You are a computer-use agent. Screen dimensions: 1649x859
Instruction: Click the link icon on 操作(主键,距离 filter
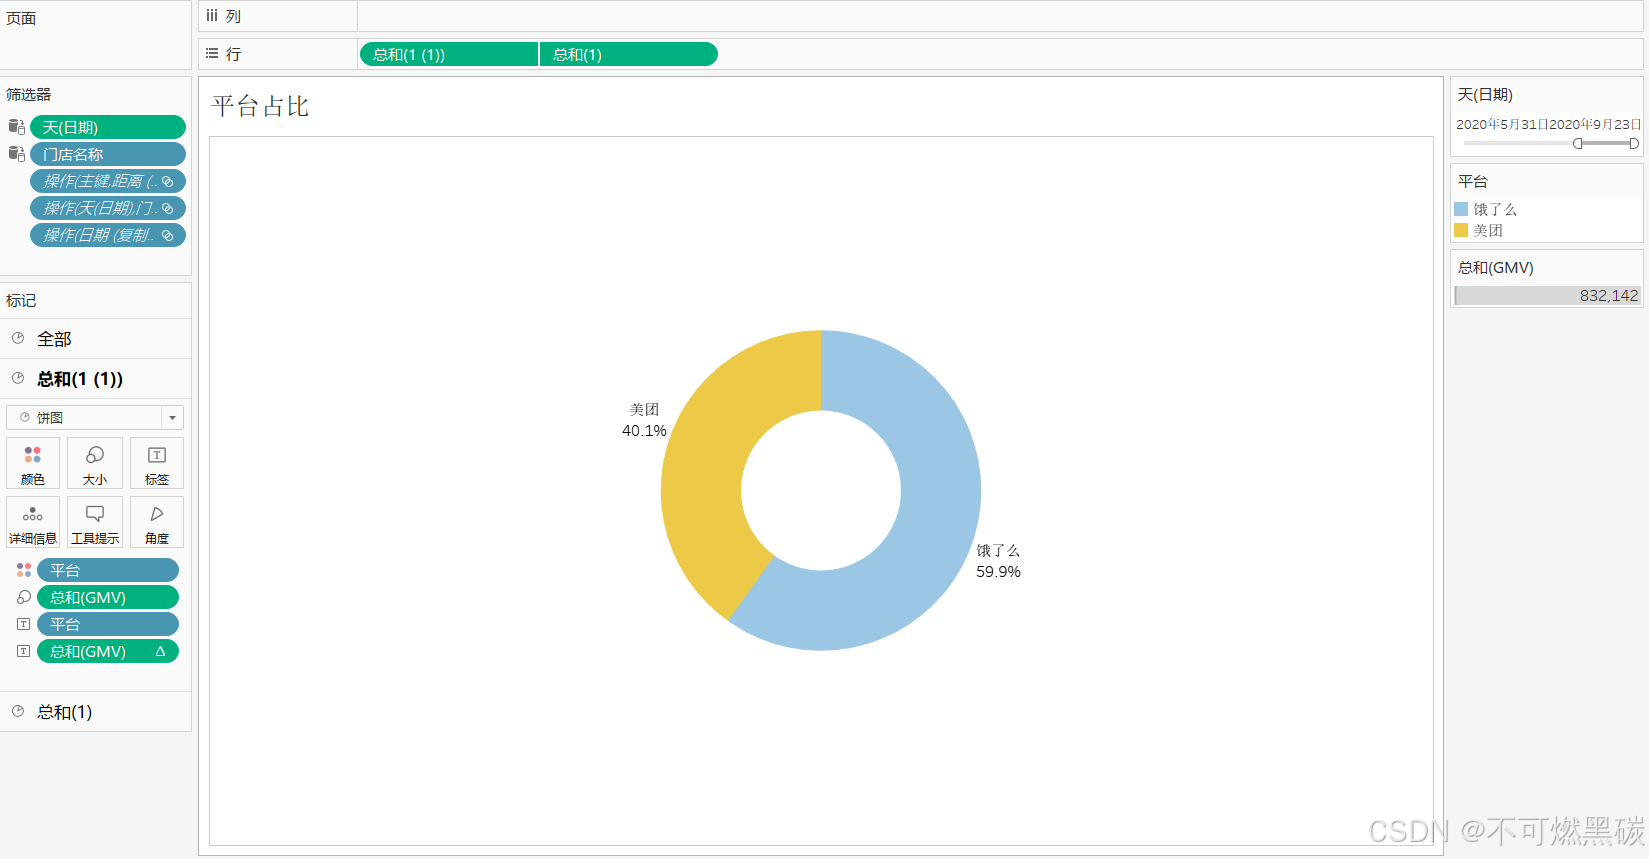pyautogui.click(x=168, y=181)
